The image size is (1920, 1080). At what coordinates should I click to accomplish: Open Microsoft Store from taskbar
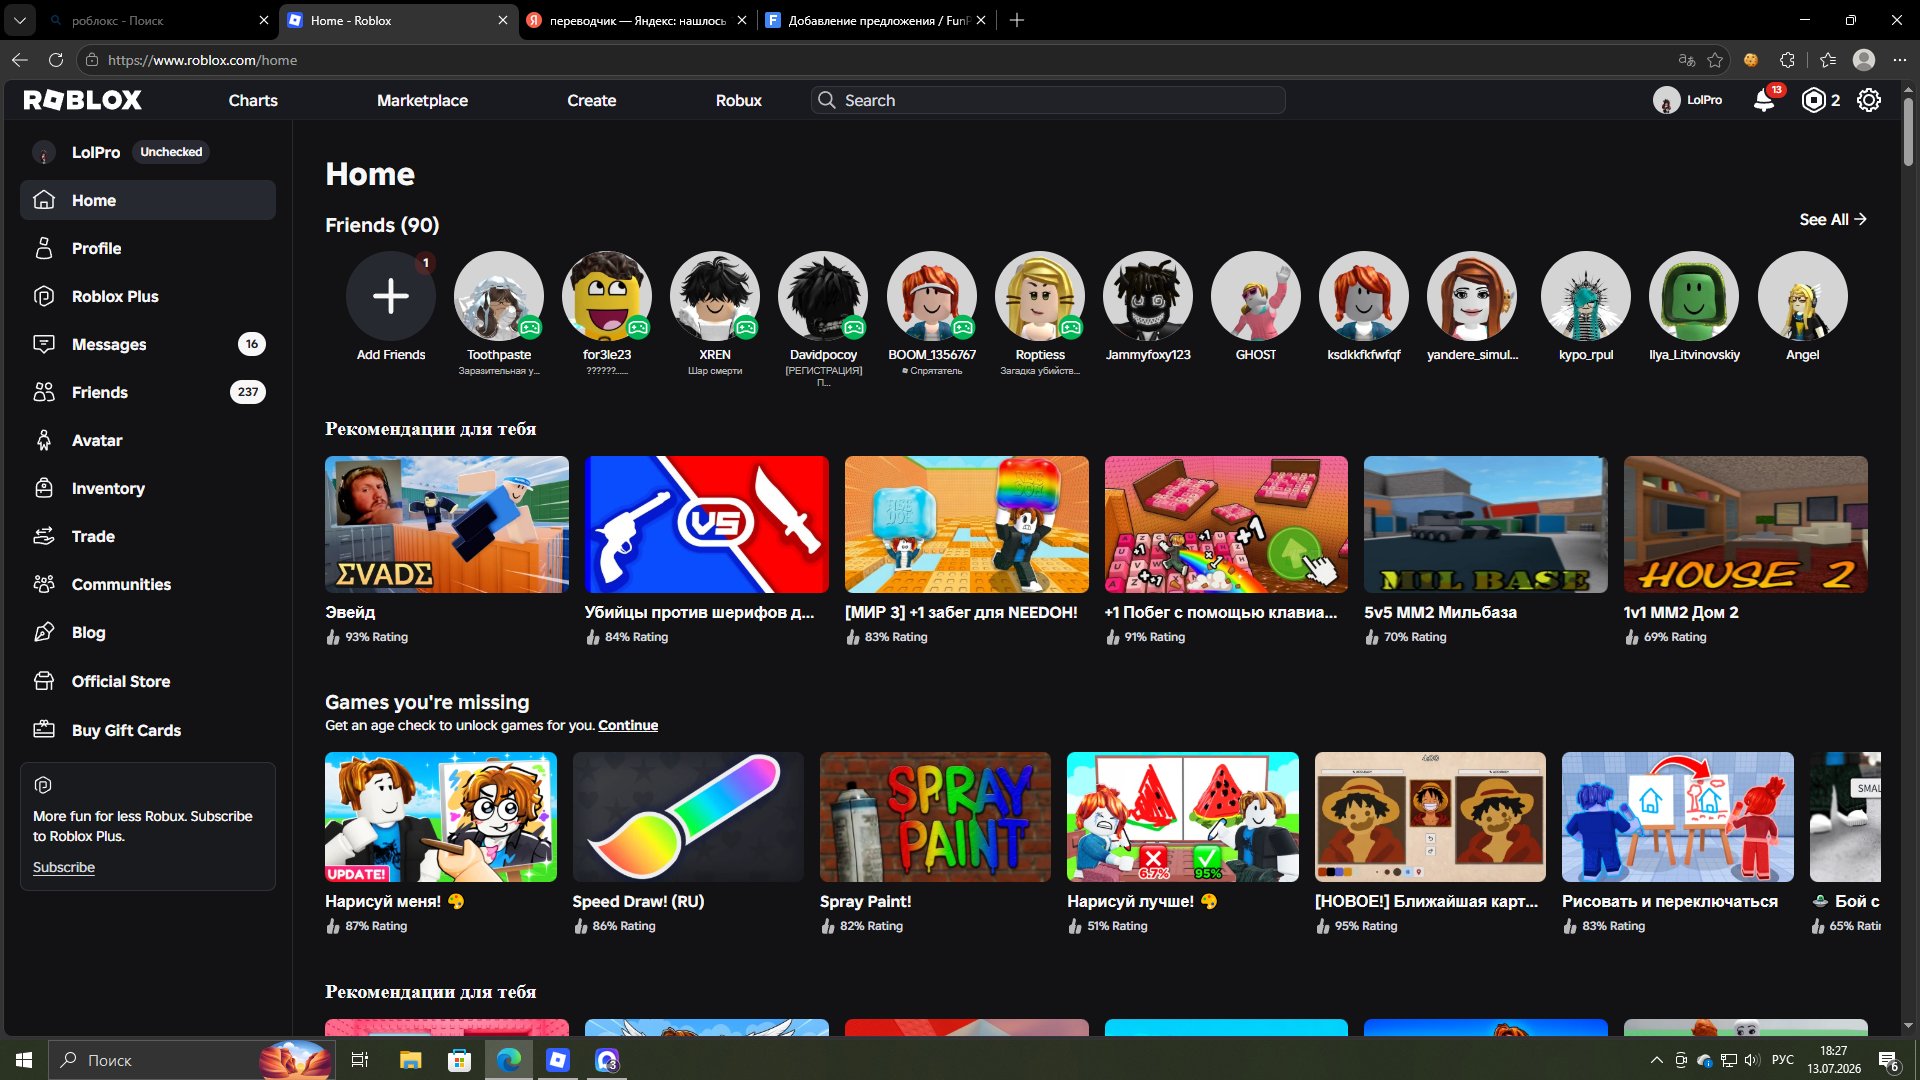click(x=459, y=1060)
